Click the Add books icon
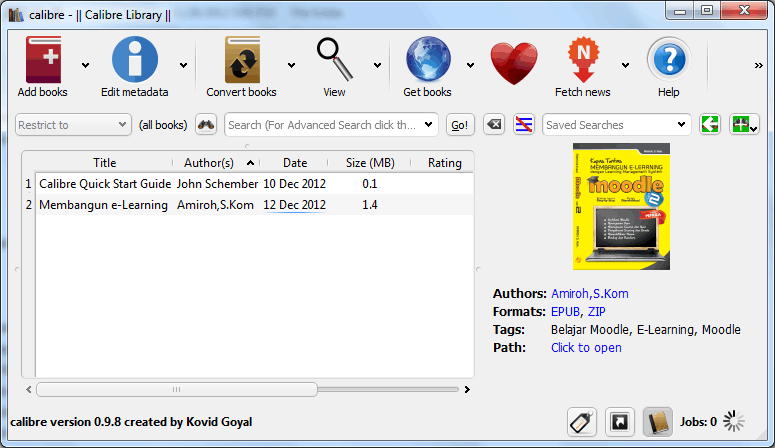This screenshot has width=775, height=448. 43,59
